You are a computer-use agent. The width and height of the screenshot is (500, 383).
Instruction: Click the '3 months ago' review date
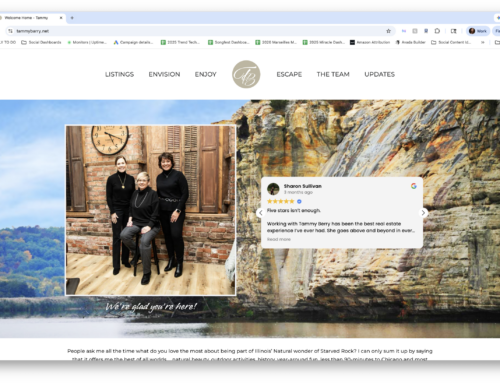click(298, 192)
